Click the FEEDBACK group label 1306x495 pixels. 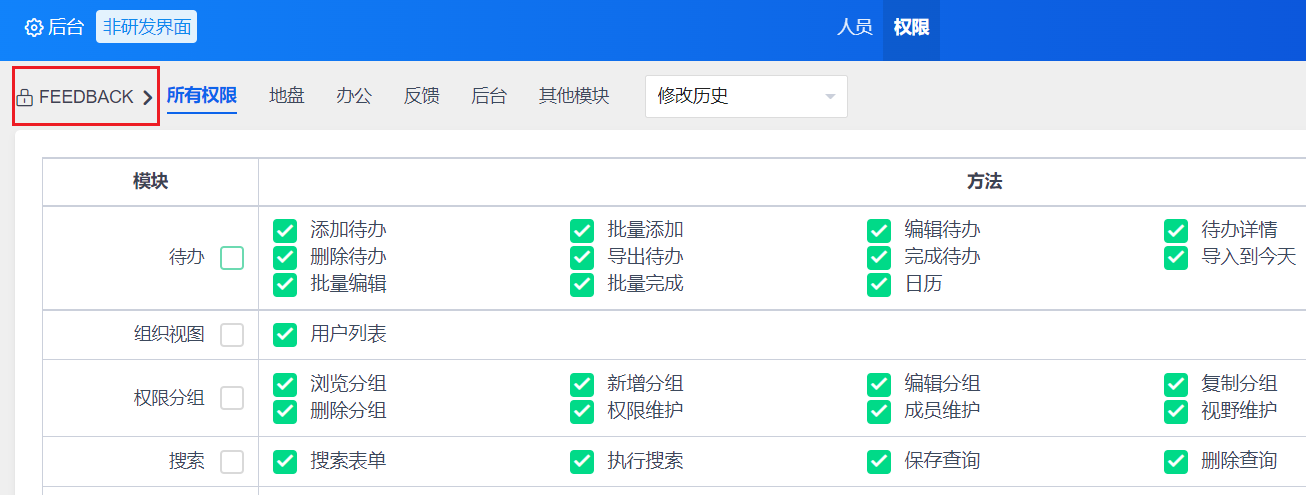(x=86, y=97)
